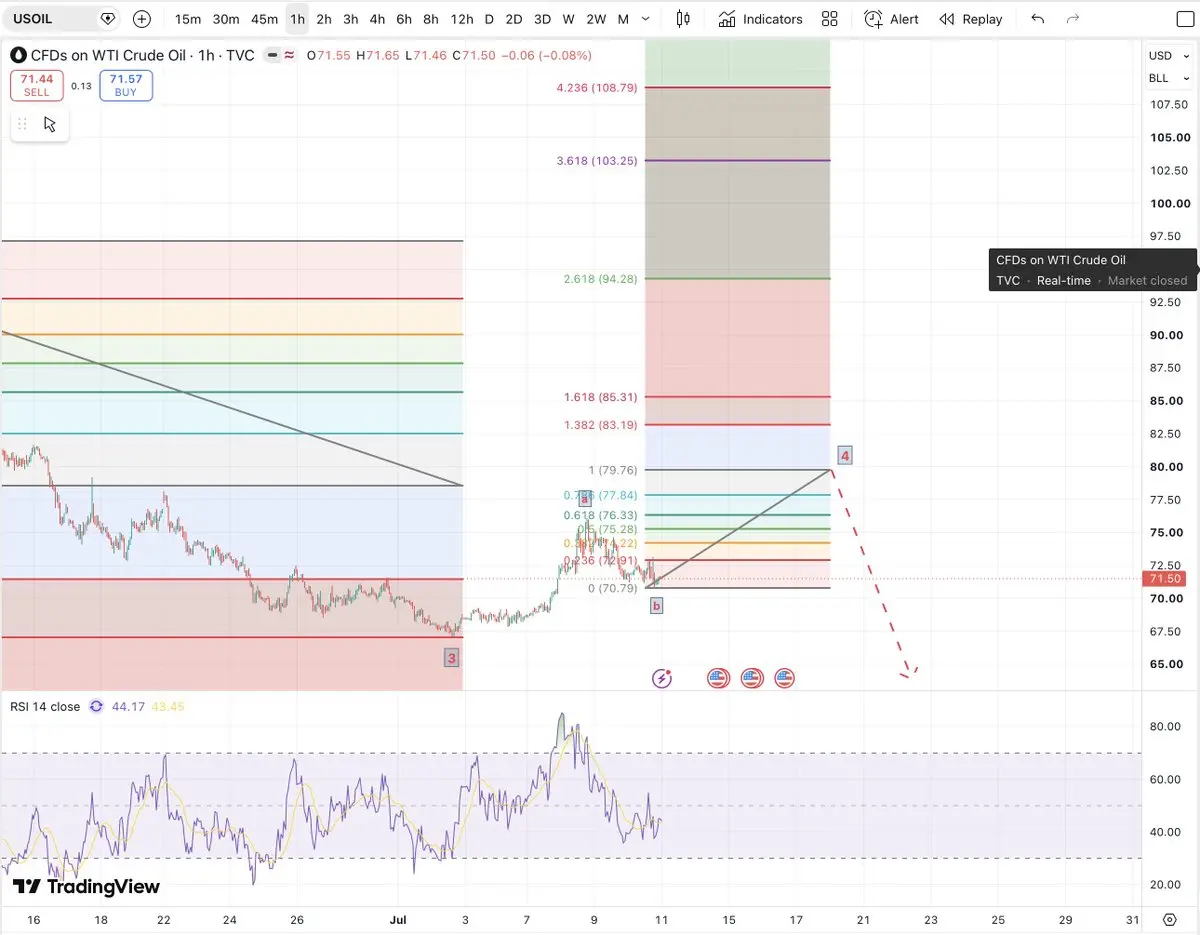The width and height of the screenshot is (1200, 935).
Task: Switch to the 4h timeframe
Action: (x=377, y=19)
